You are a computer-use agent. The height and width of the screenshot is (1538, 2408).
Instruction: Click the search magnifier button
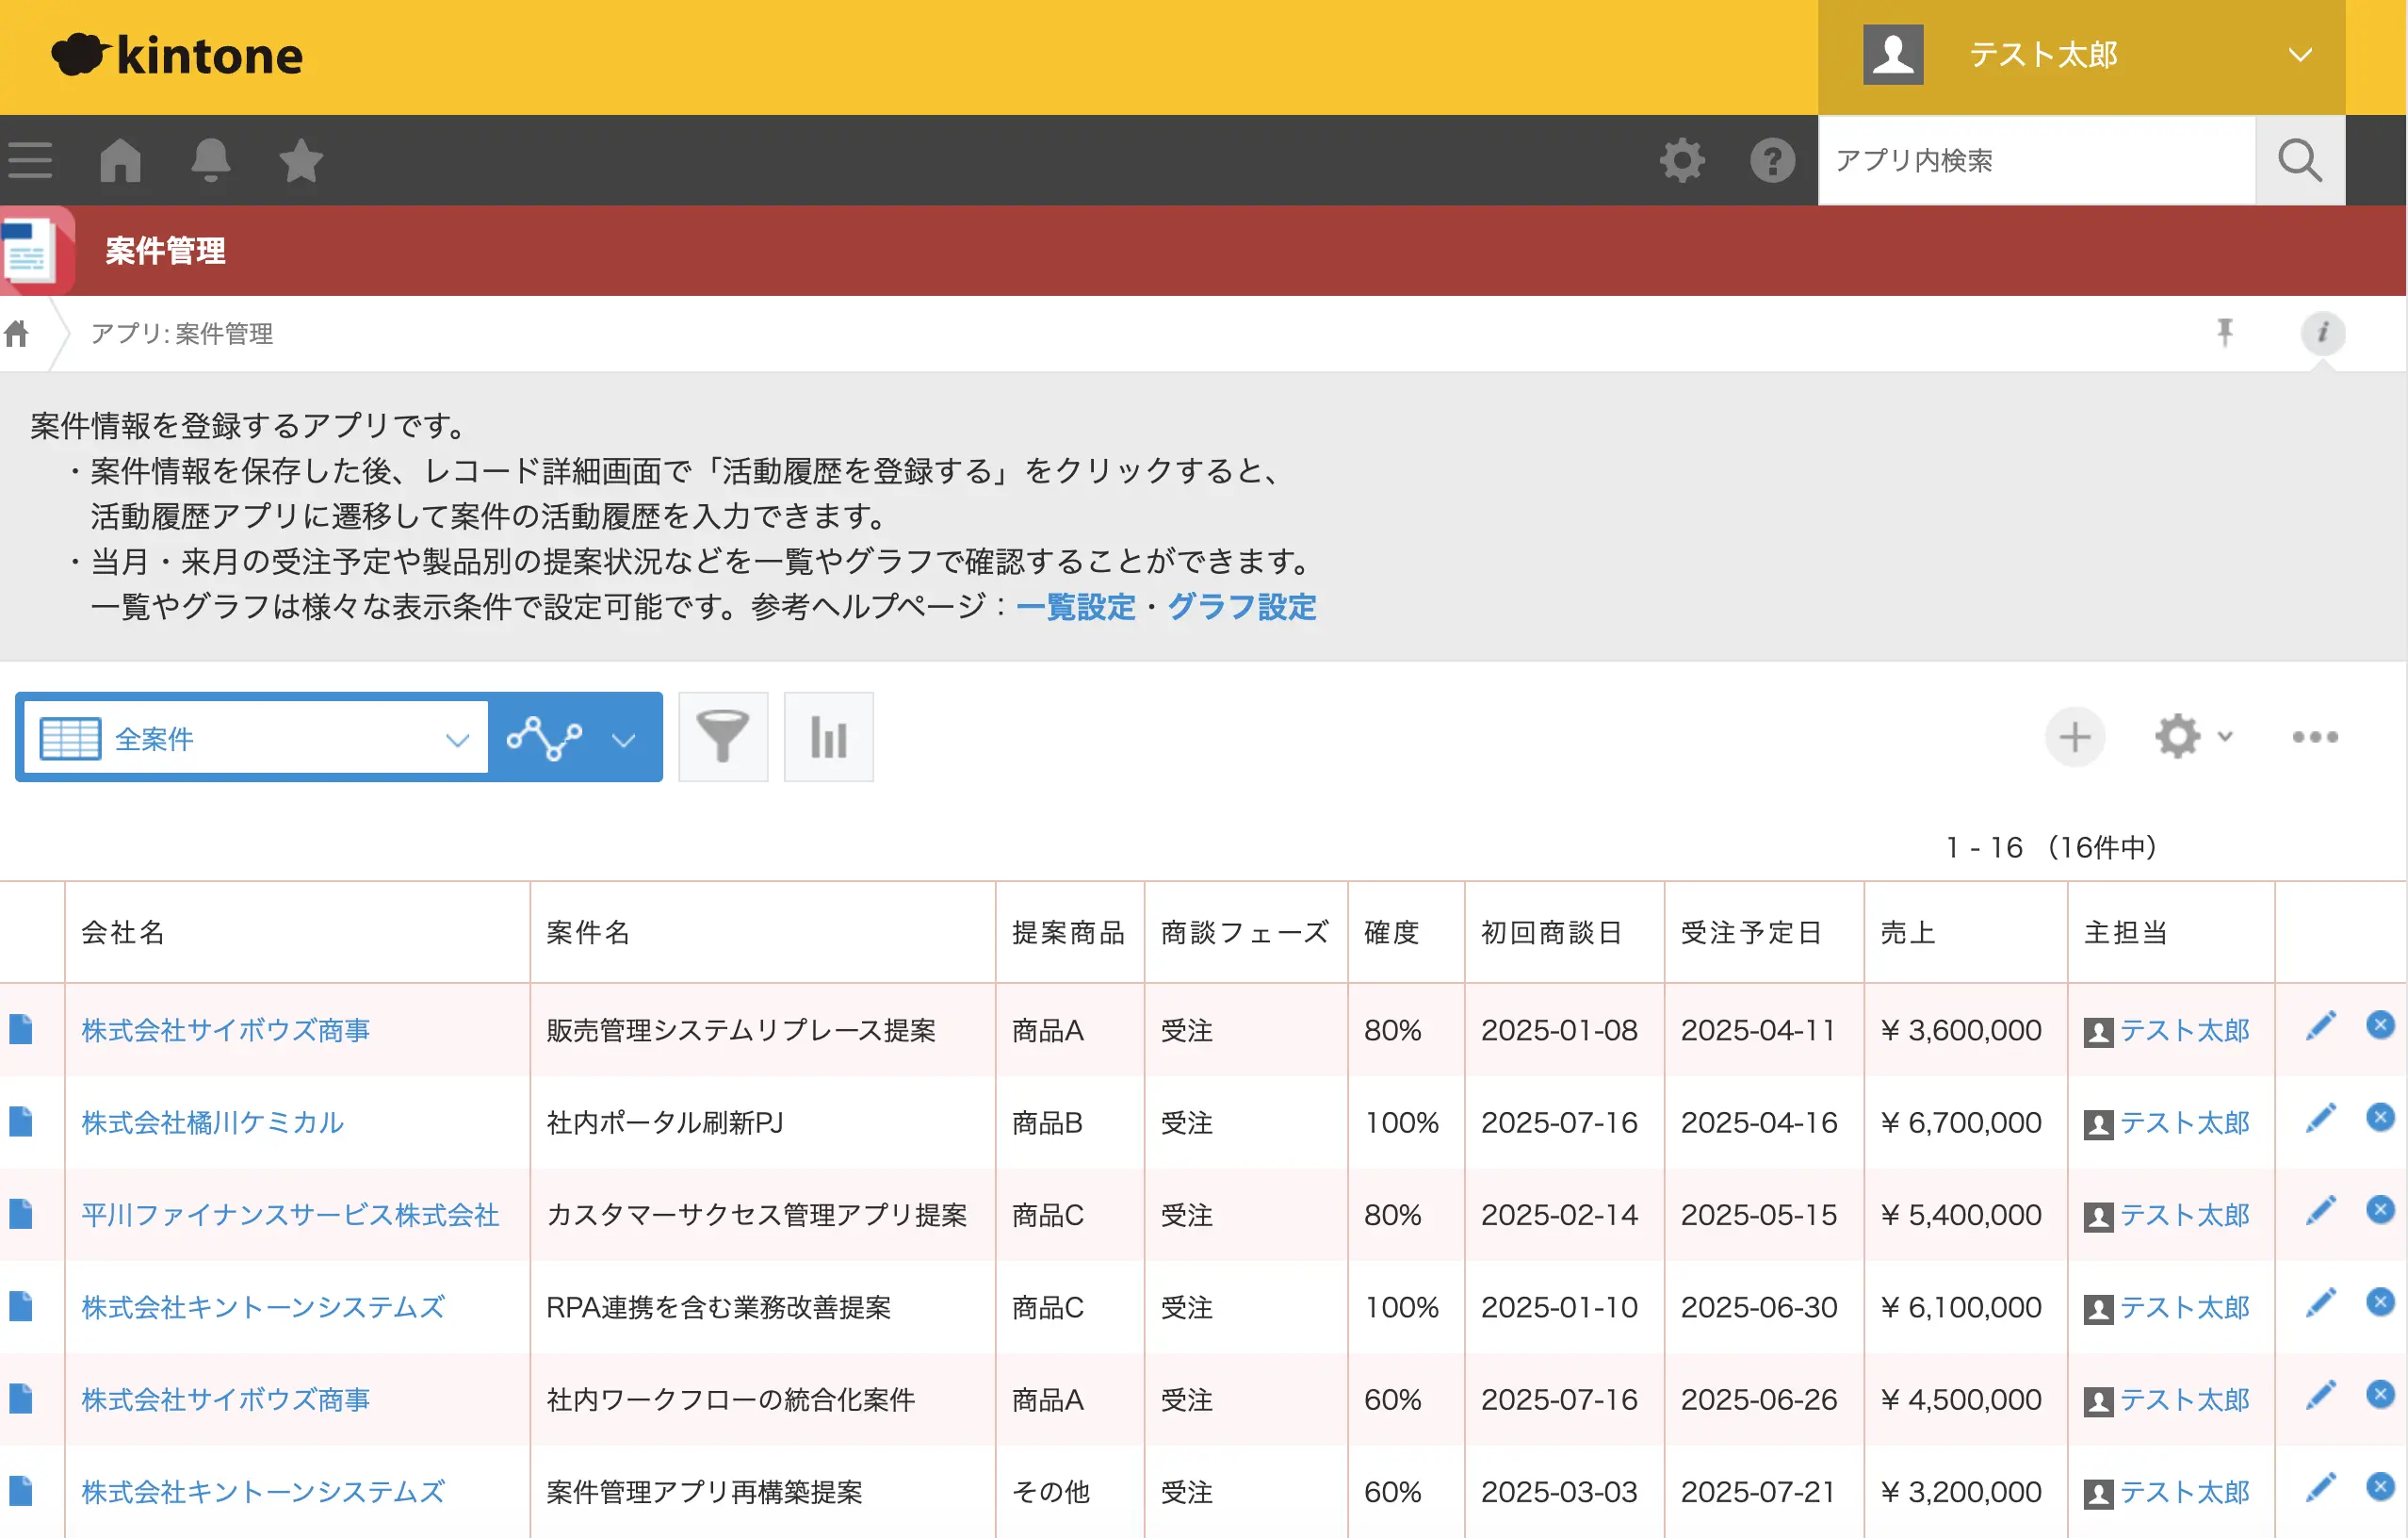click(x=2299, y=160)
